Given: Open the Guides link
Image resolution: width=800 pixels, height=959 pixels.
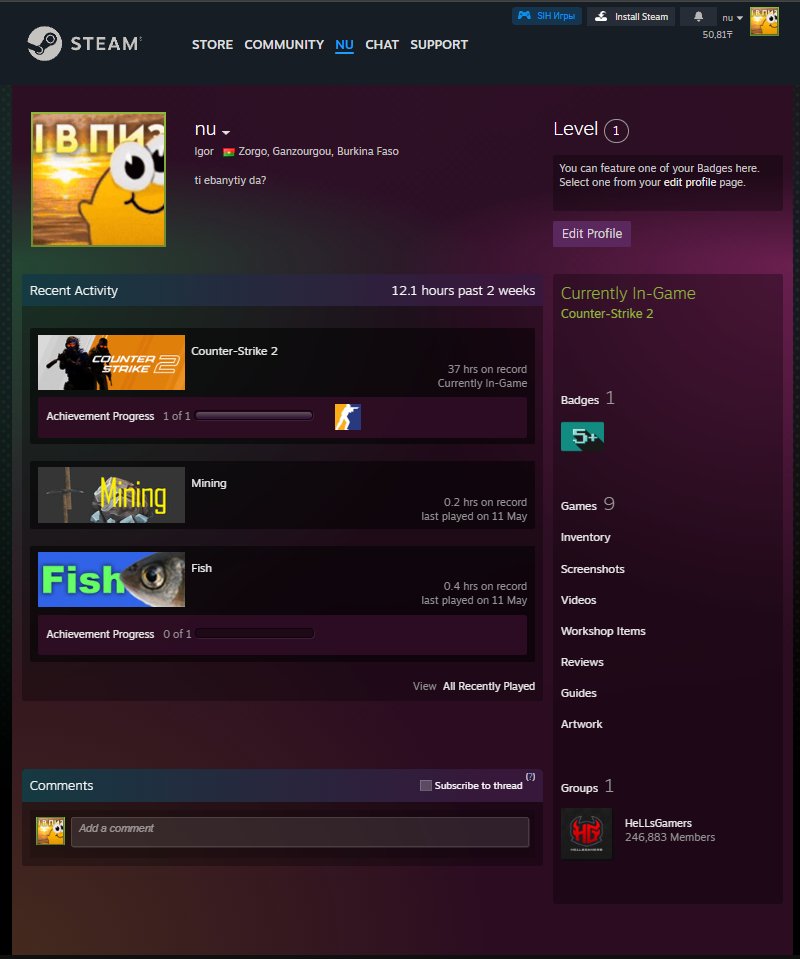Looking at the screenshot, I should coord(579,693).
